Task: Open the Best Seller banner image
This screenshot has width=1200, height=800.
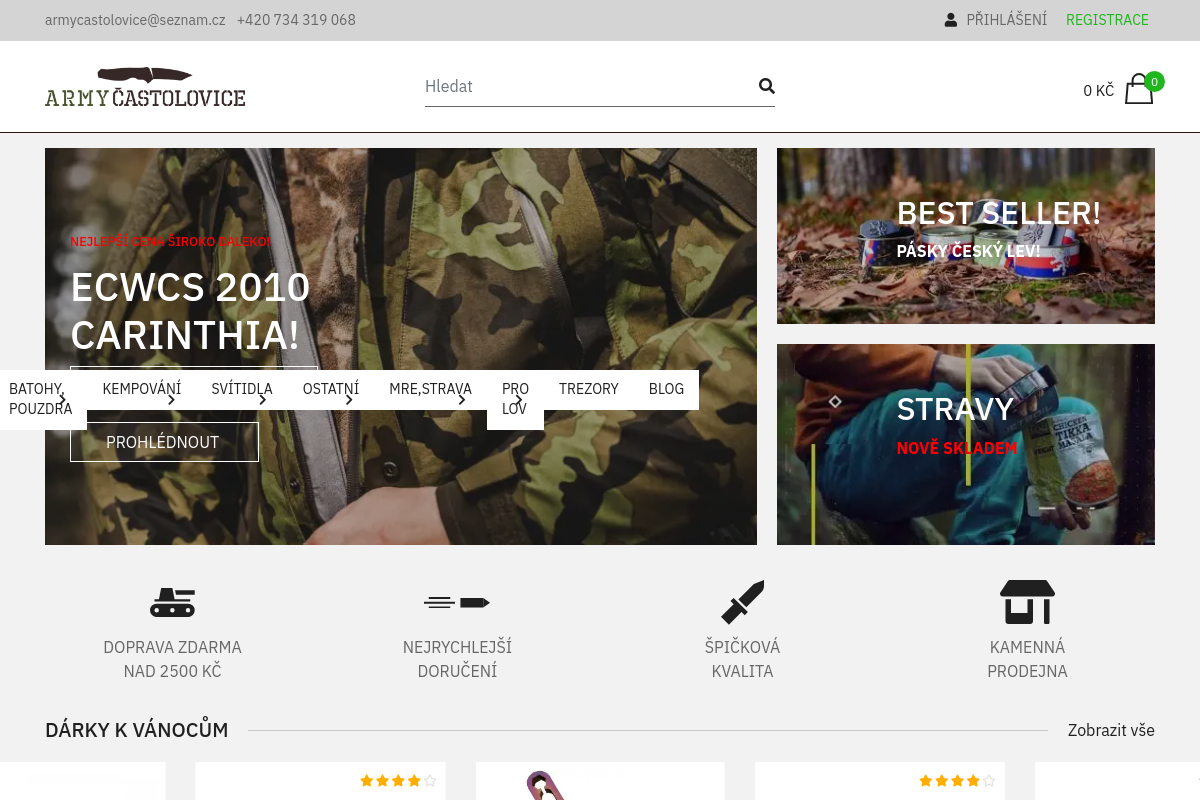Action: 965,236
